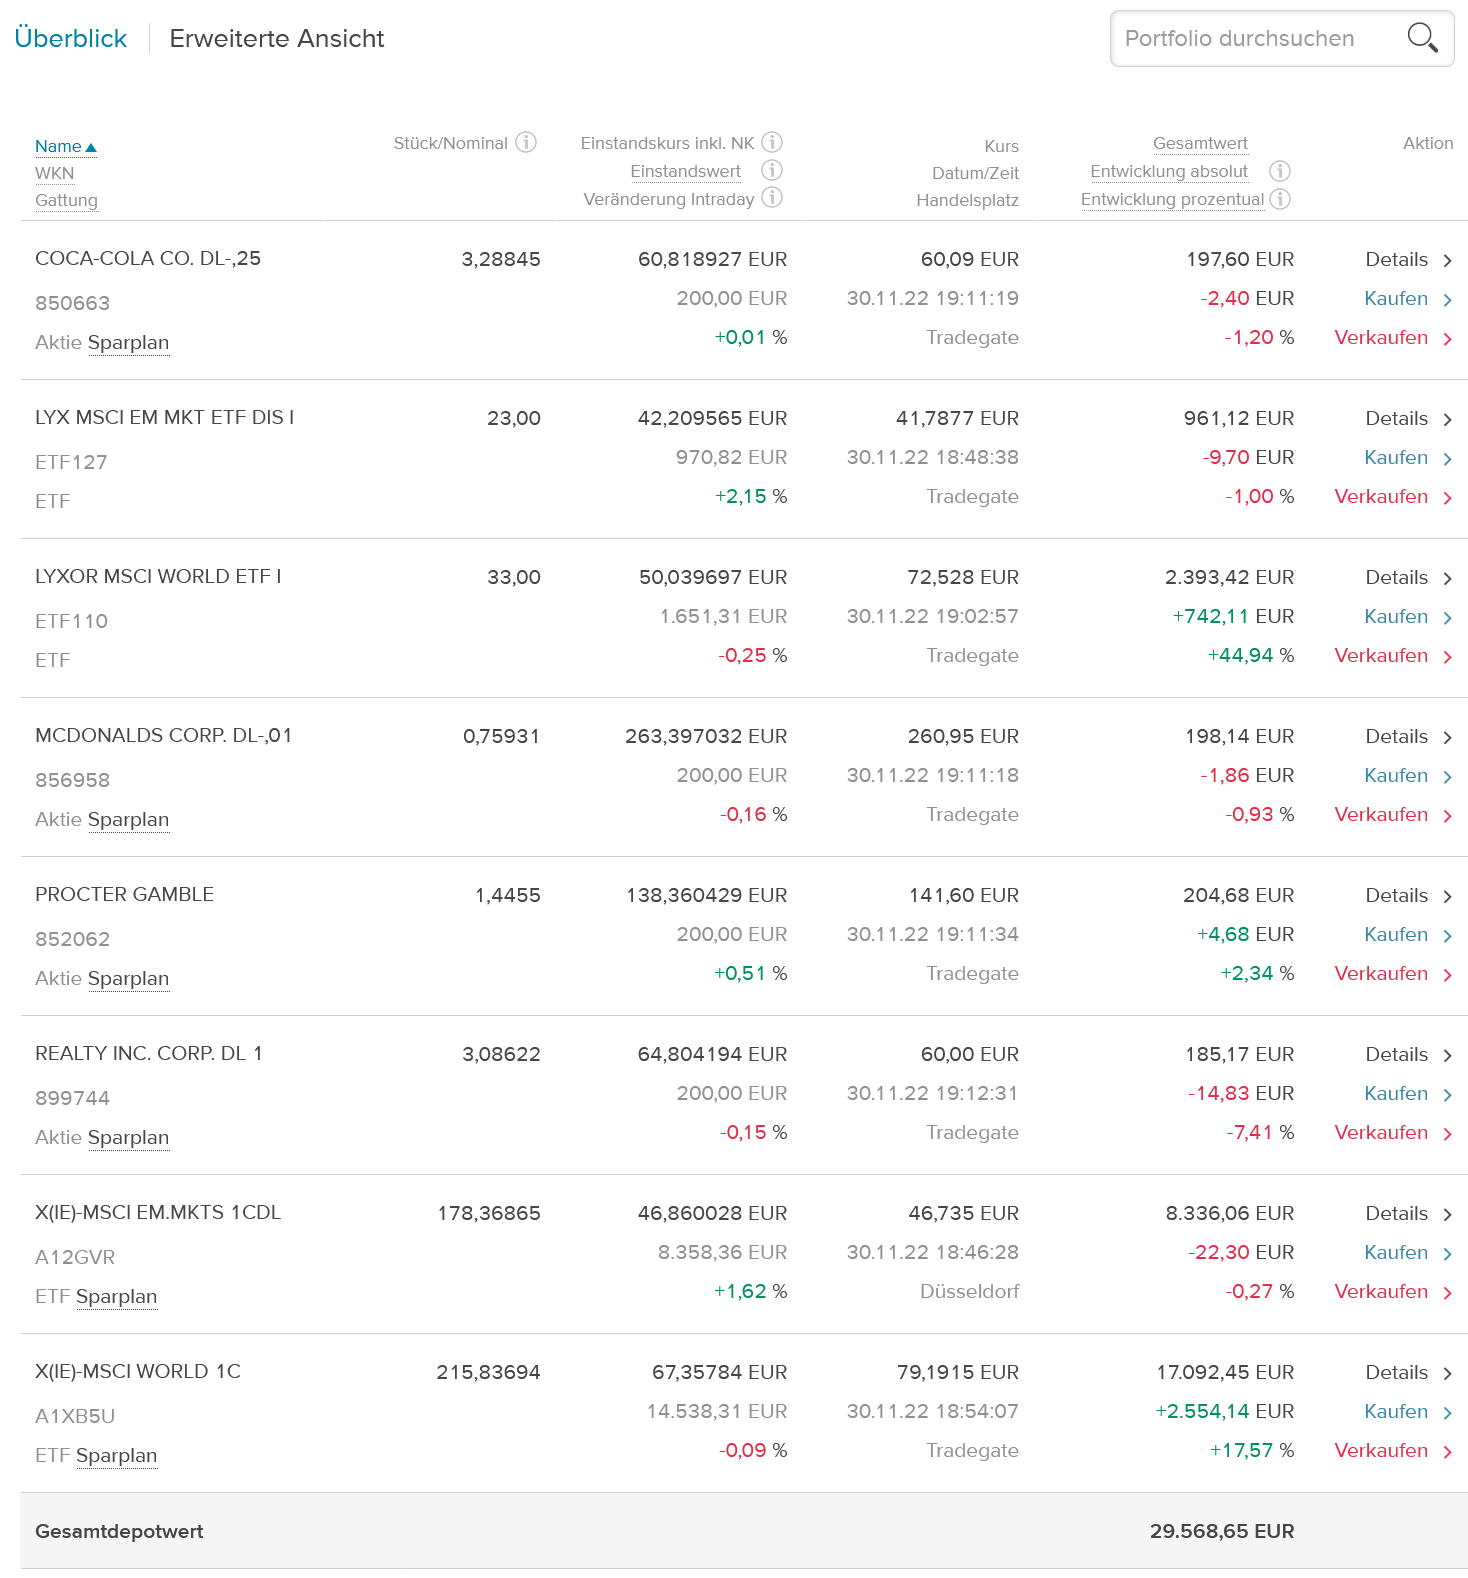Click info icon next to Stück/Nominal

[x=526, y=143]
